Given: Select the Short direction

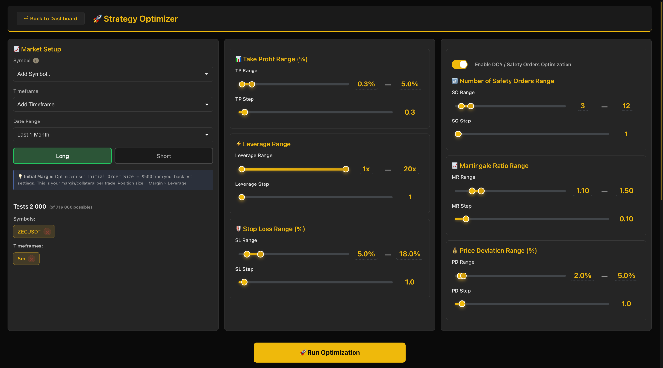Looking at the screenshot, I should click(164, 156).
